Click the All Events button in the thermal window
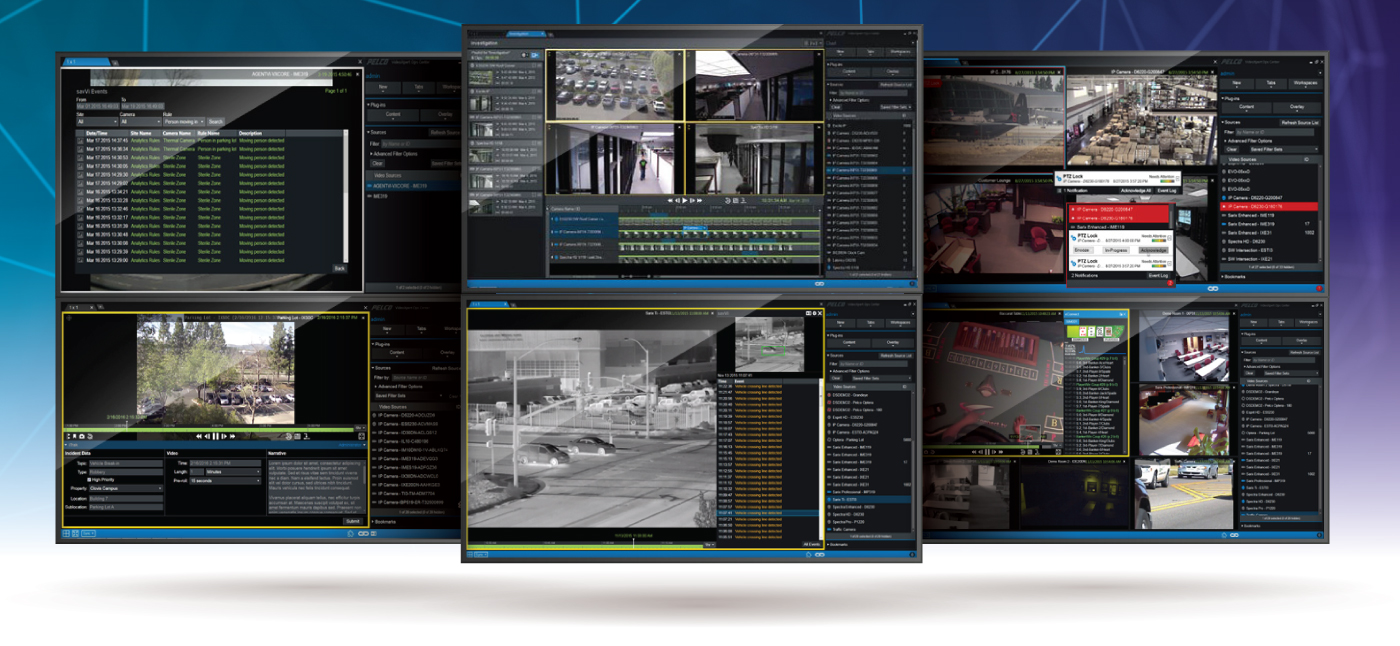The height and width of the screenshot is (646, 1400). [811, 544]
